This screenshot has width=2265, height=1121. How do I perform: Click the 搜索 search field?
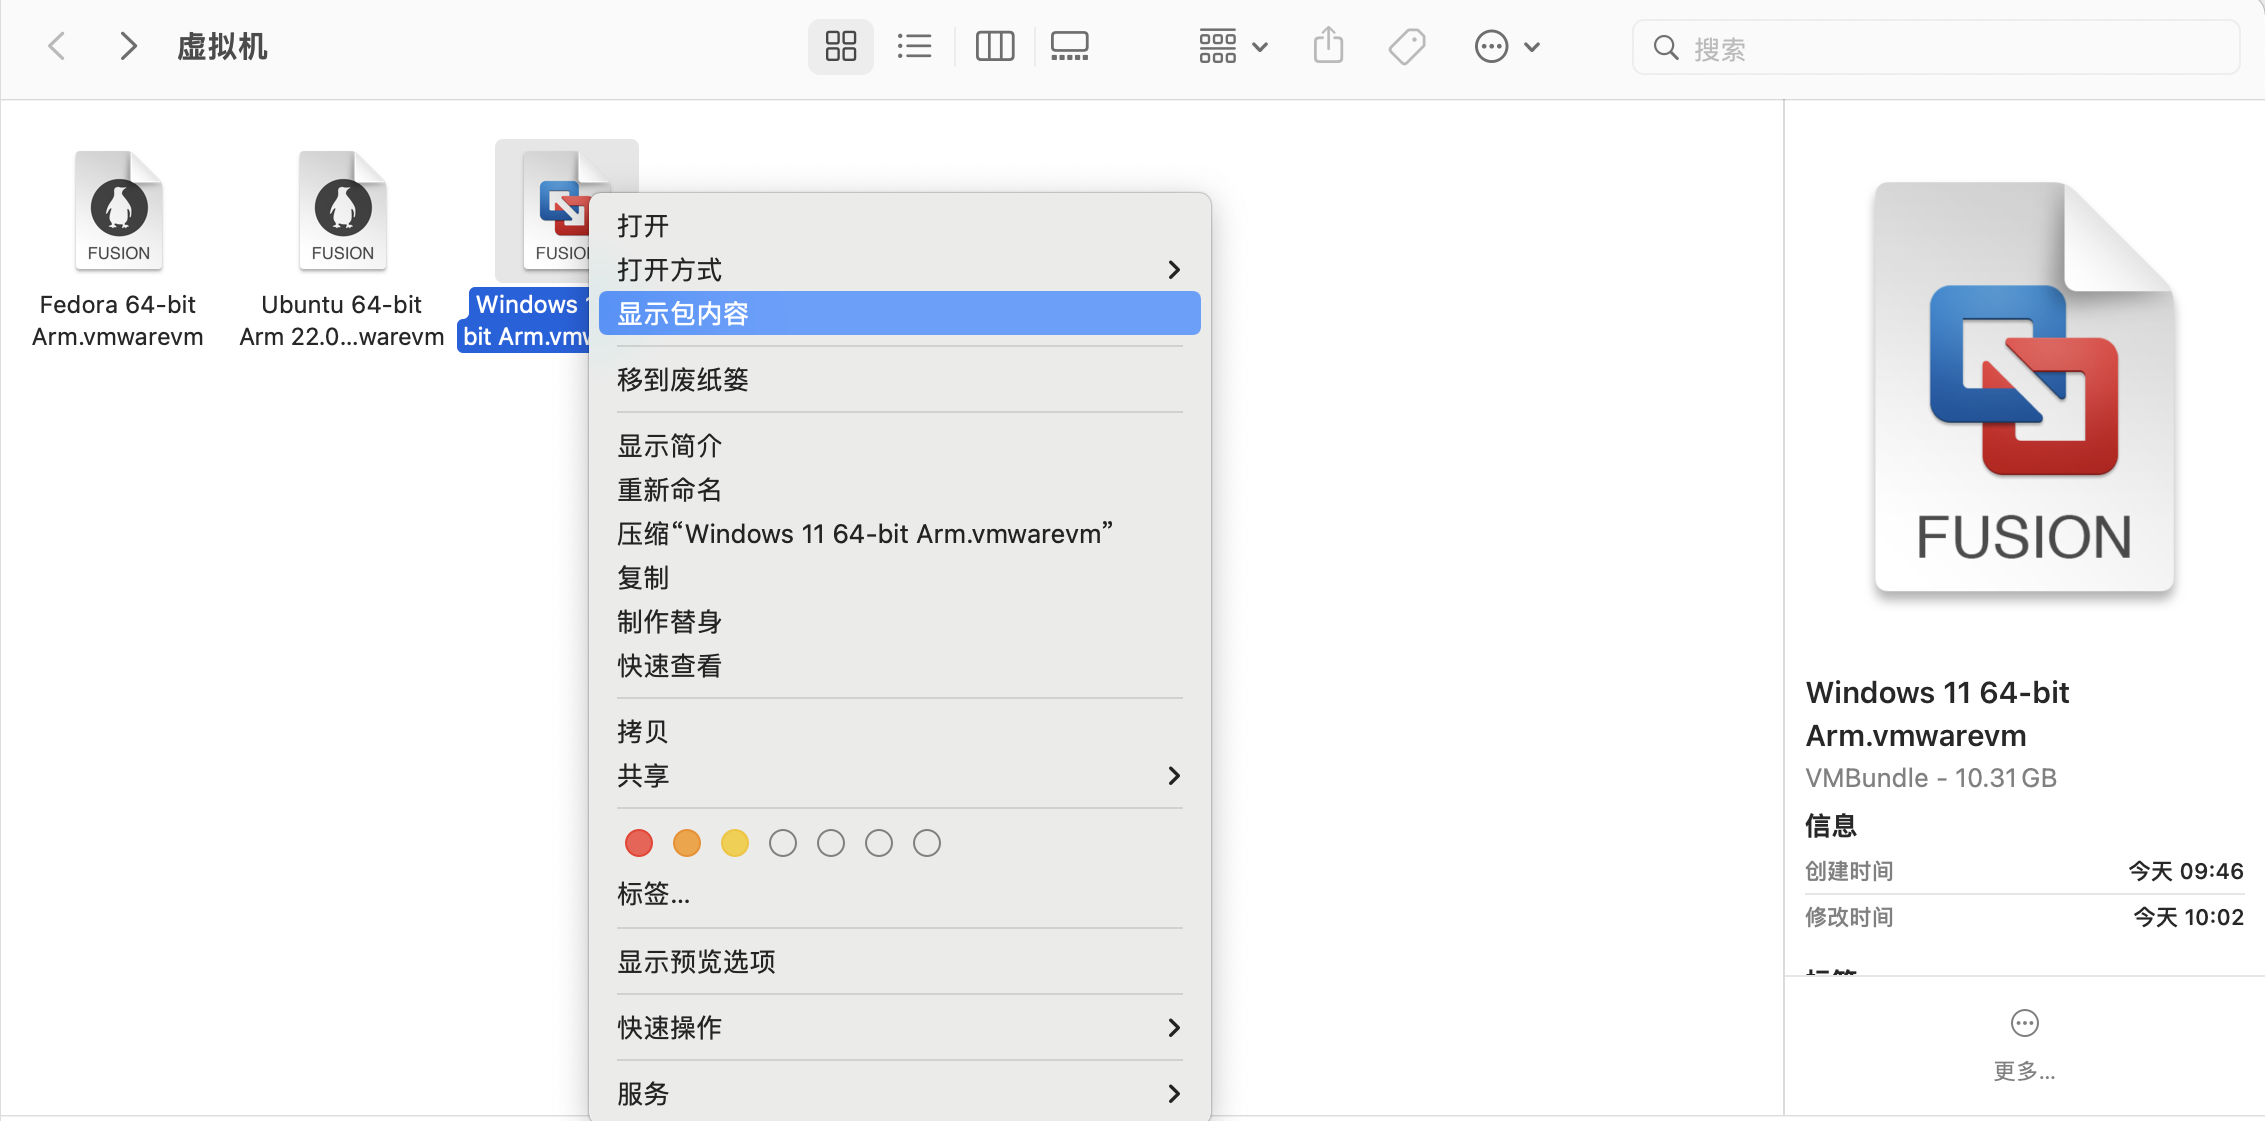pos(1935,48)
